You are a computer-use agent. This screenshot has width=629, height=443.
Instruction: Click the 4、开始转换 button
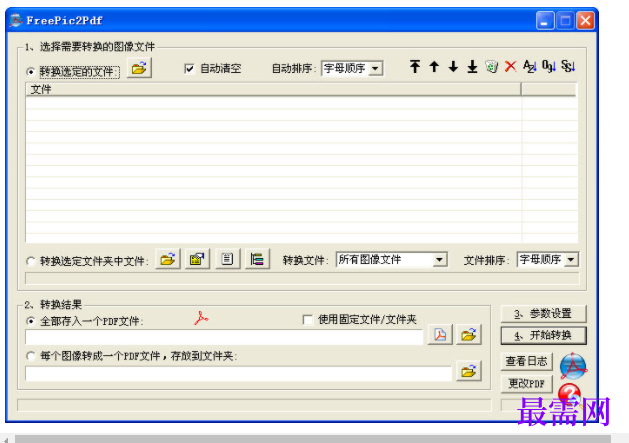tap(544, 335)
